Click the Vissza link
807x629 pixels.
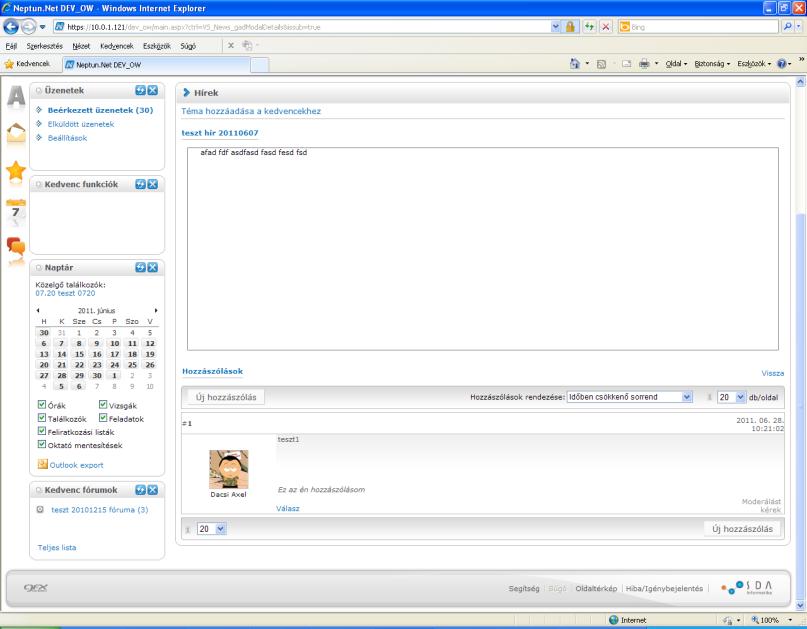point(773,373)
